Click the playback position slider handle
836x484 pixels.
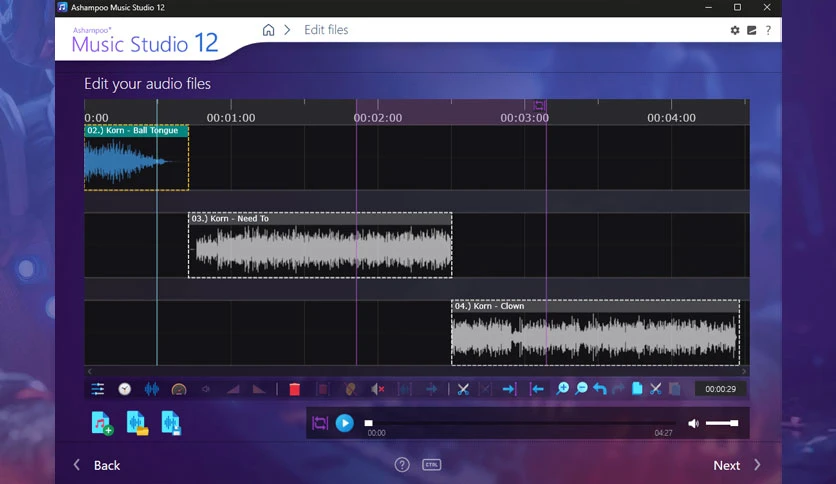pyautogui.click(x=368, y=423)
